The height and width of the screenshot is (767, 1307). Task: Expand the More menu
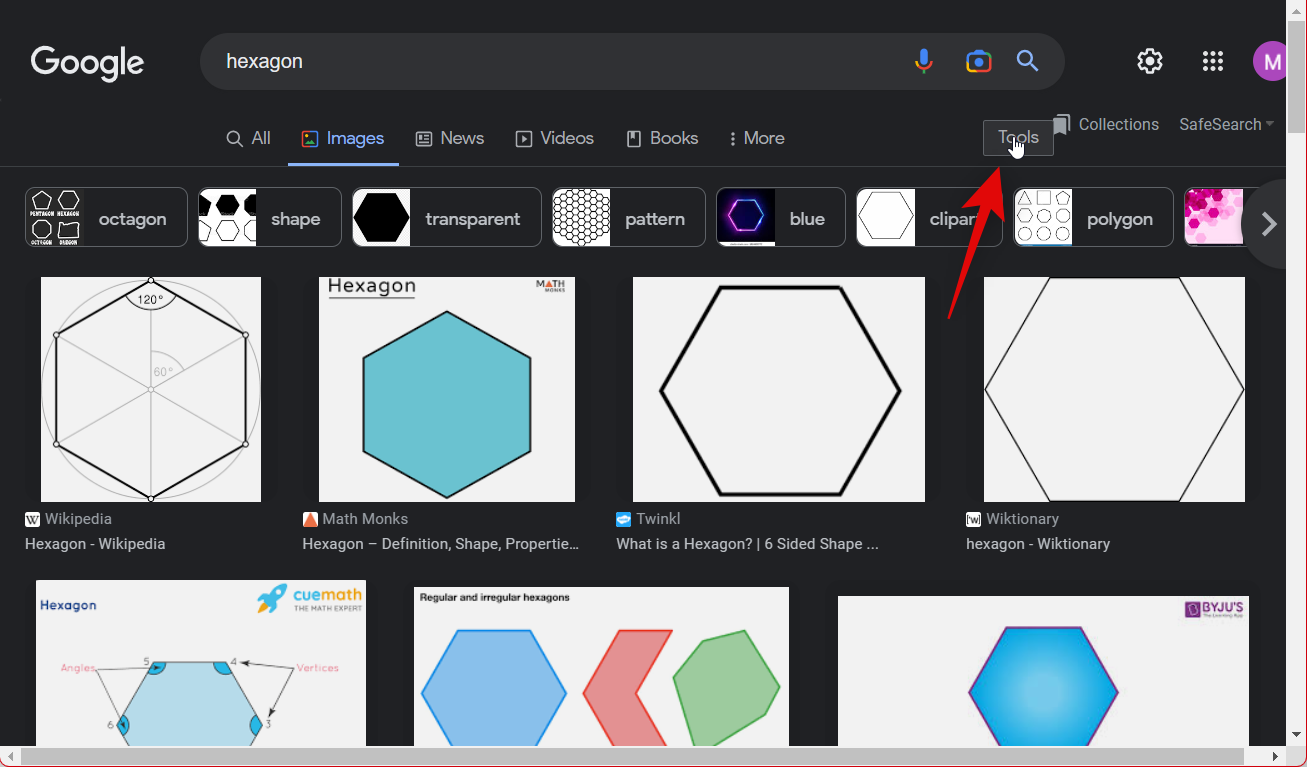tap(757, 138)
